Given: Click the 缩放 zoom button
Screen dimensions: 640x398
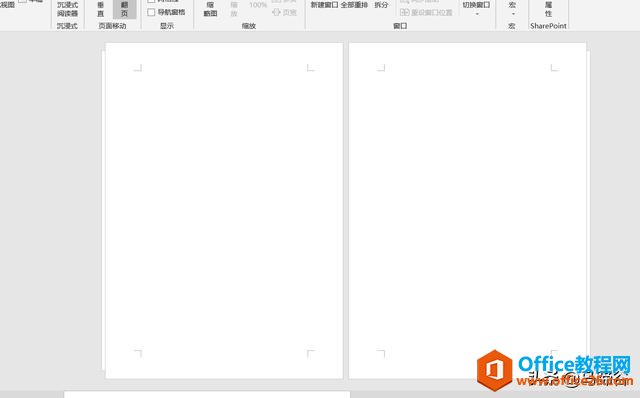Looking at the screenshot, I should pos(234,9).
